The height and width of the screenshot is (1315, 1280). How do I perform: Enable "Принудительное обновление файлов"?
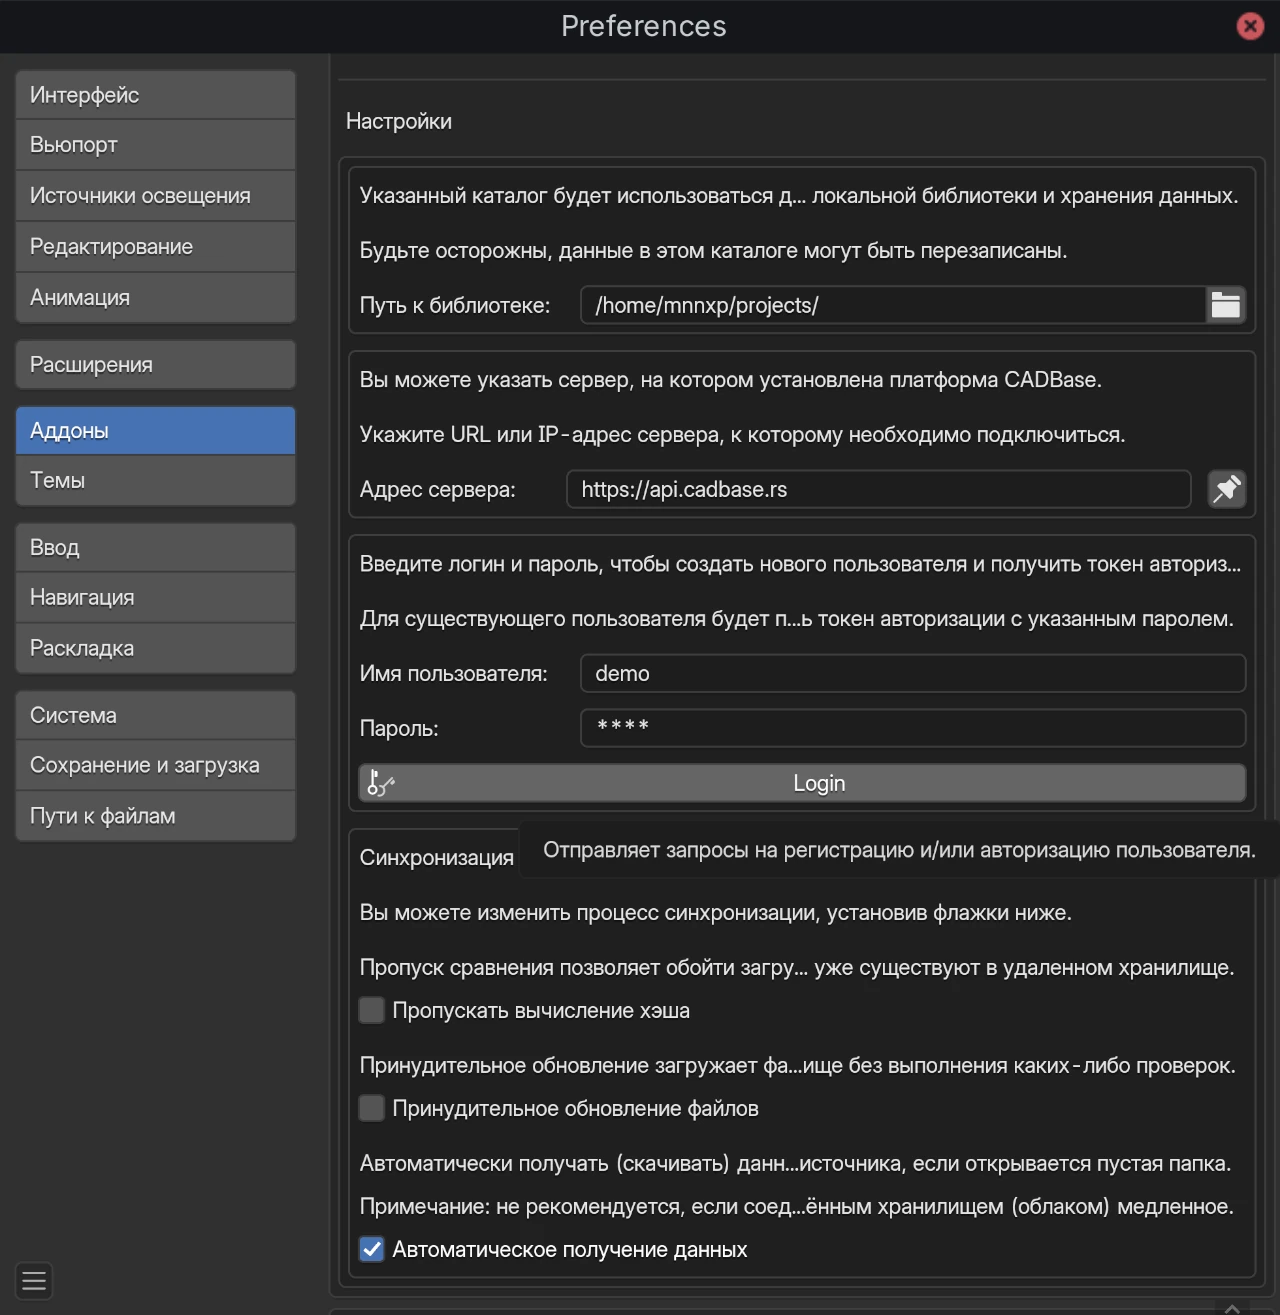pyautogui.click(x=371, y=1108)
